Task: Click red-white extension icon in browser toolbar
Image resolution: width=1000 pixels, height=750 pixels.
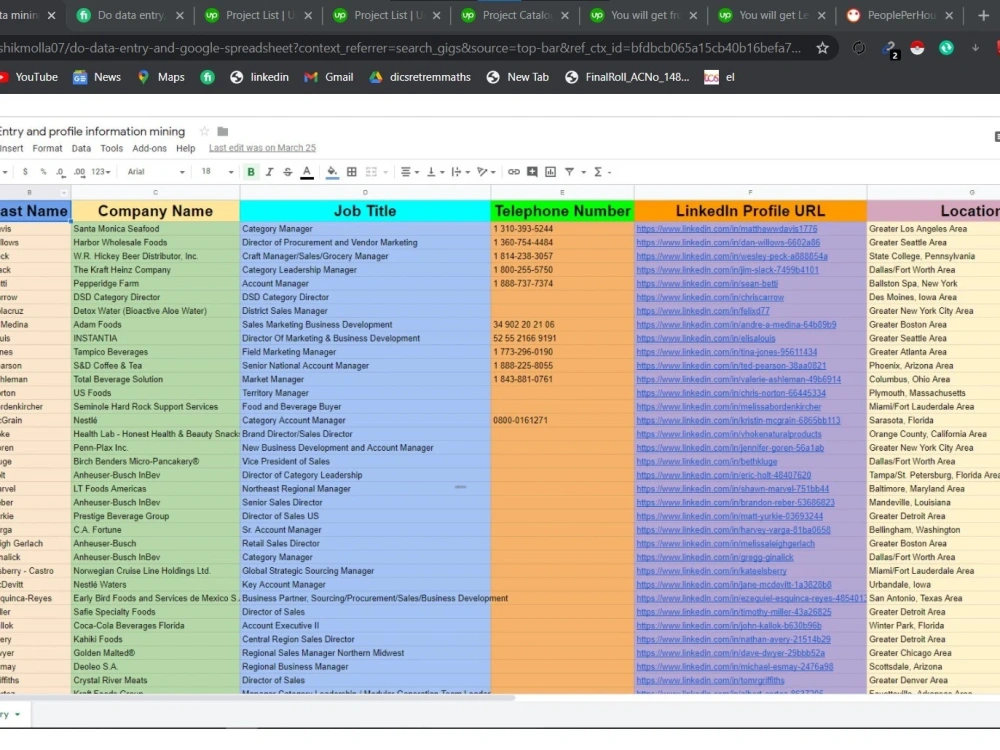Action: tap(917, 48)
